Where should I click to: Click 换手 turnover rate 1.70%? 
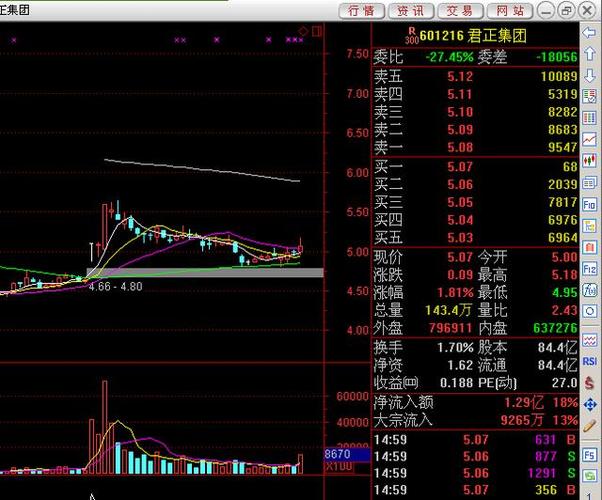455,348
